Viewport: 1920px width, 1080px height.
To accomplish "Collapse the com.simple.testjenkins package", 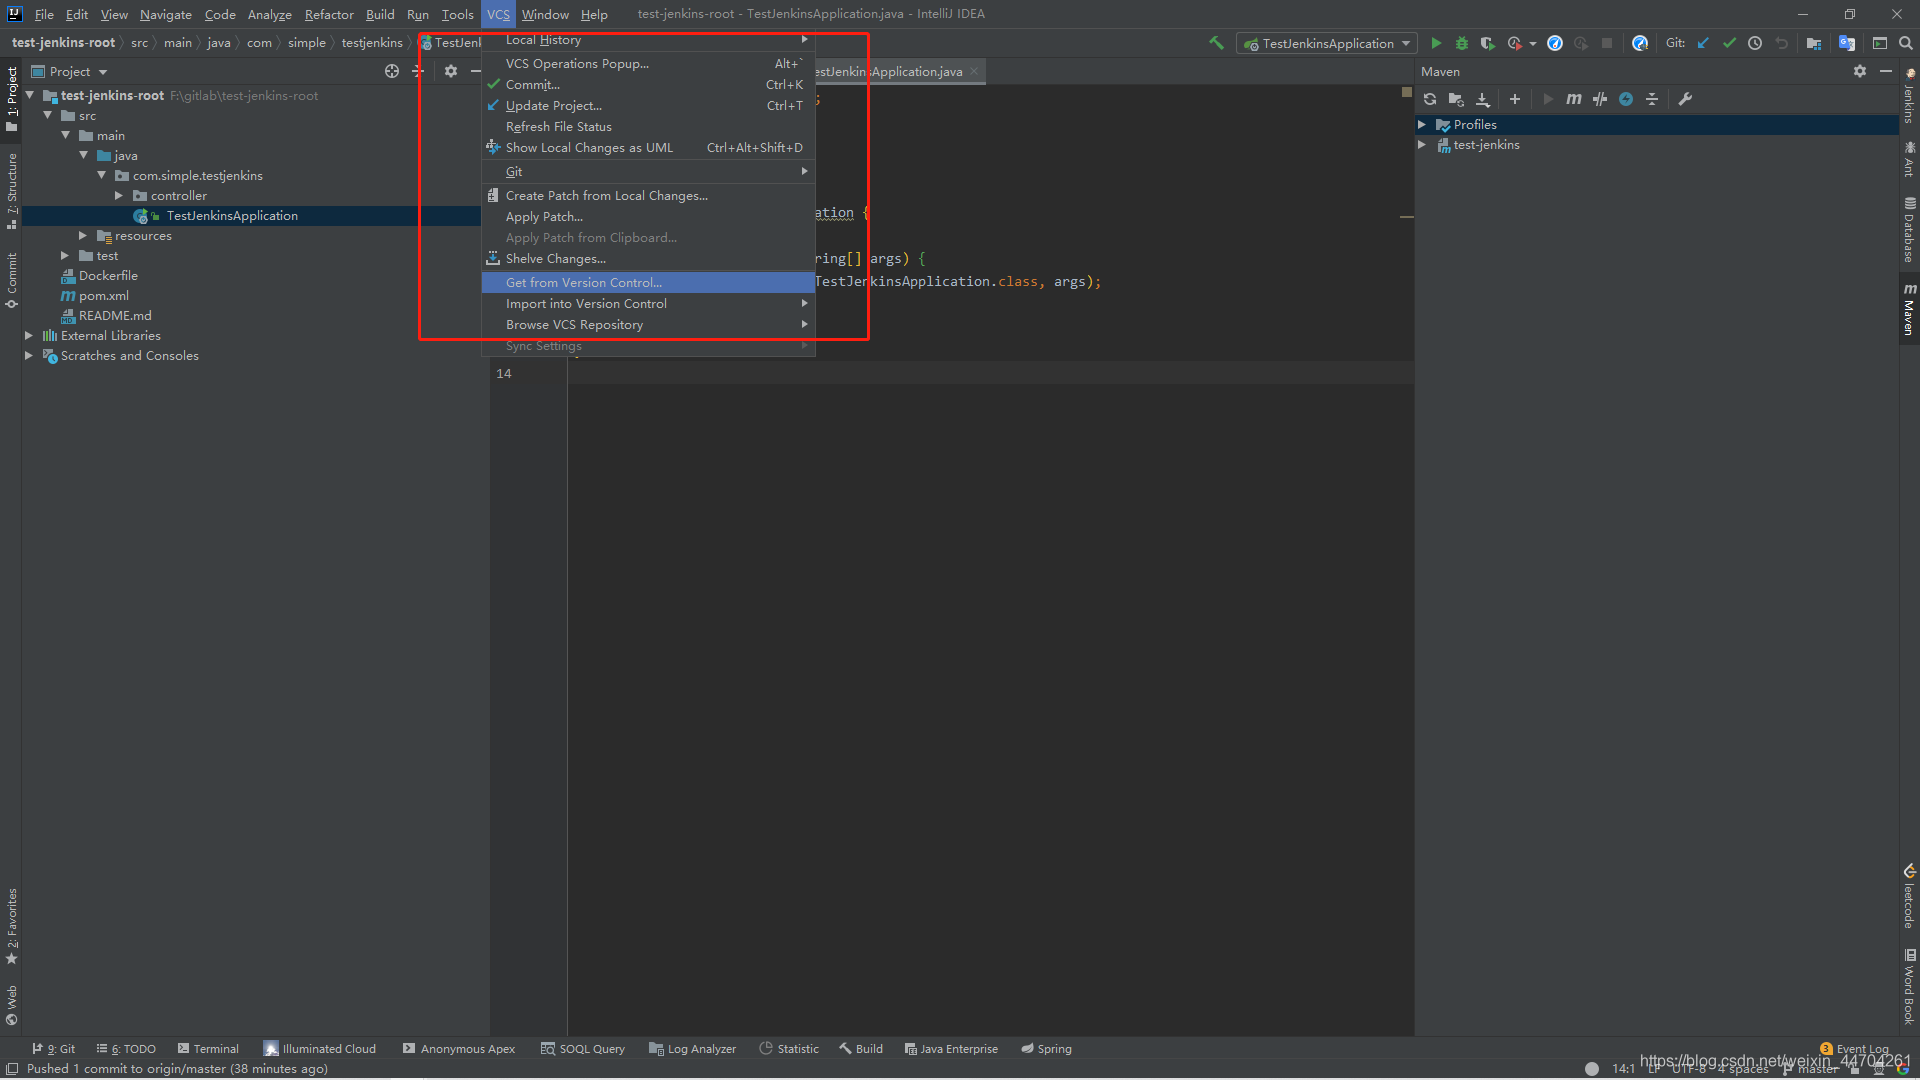I will click(x=101, y=175).
